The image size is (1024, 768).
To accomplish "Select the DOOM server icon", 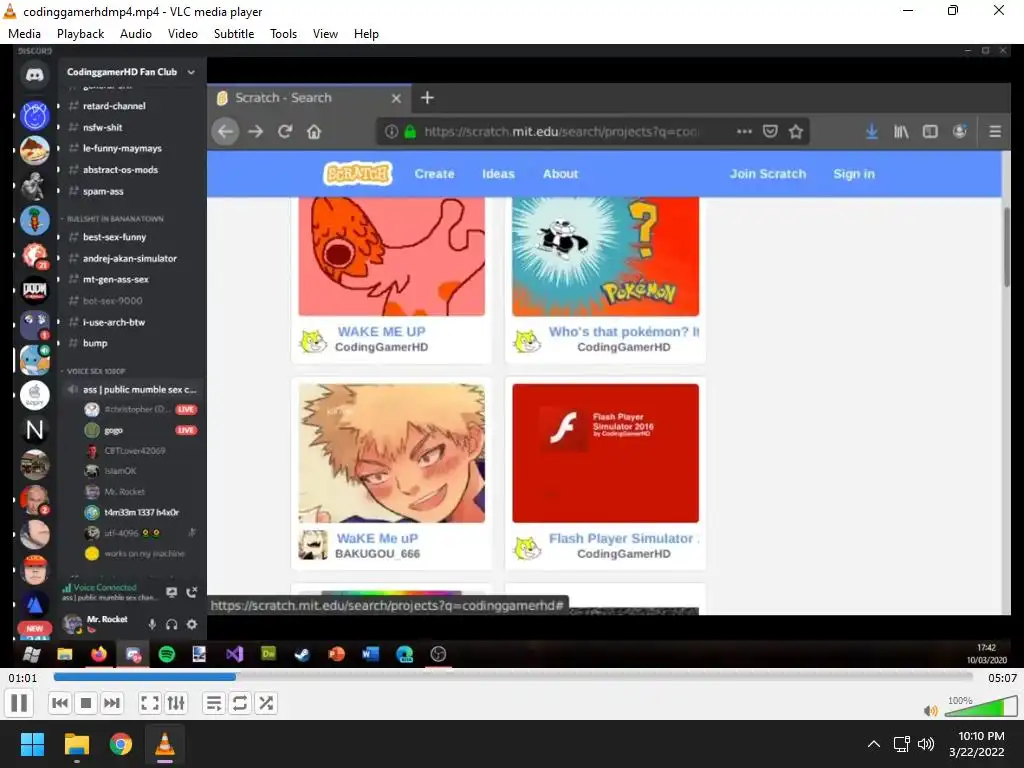I will (x=35, y=289).
